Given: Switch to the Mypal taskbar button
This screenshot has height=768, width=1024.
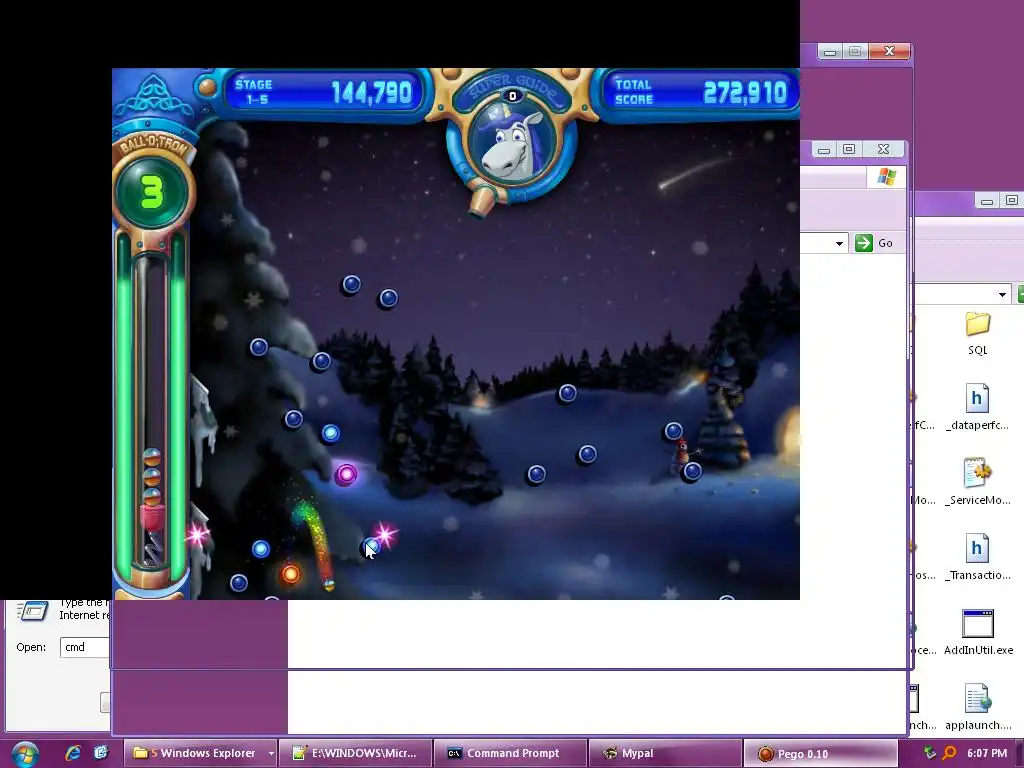Looking at the screenshot, I should [x=665, y=753].
